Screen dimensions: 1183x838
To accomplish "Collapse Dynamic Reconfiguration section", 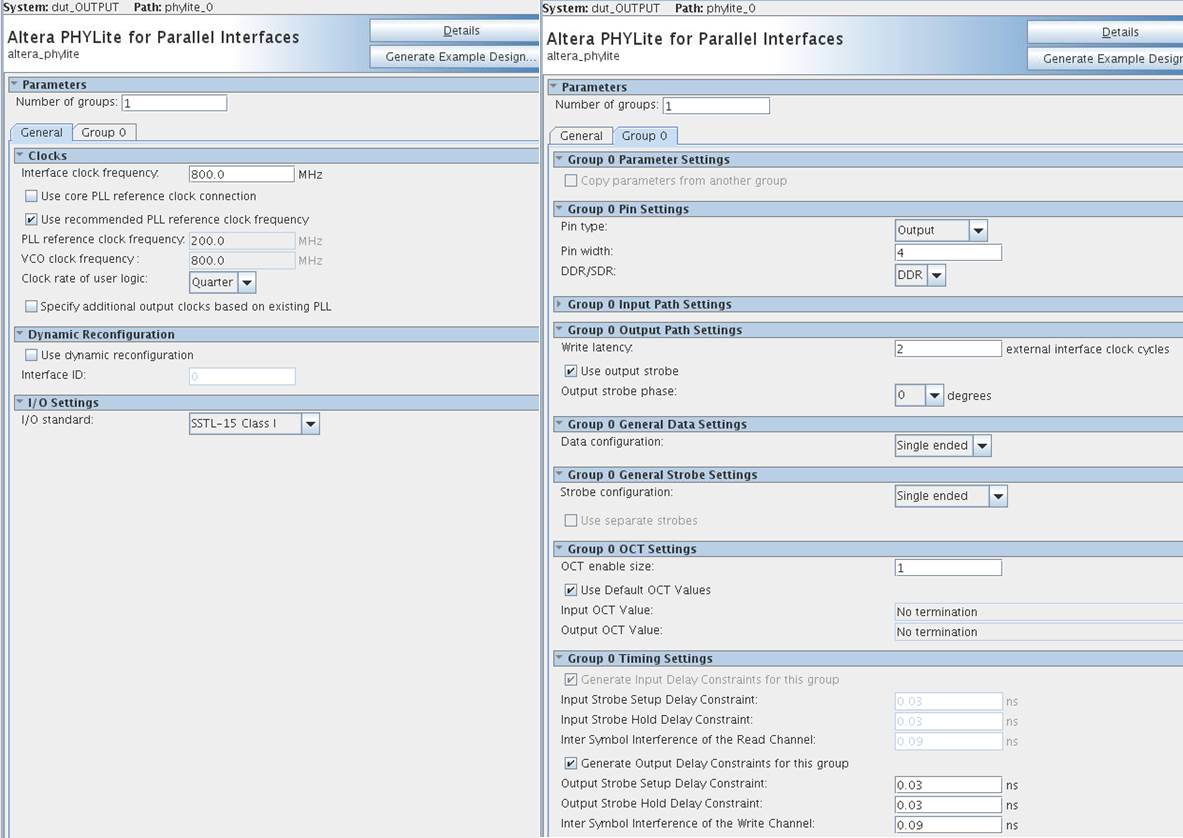I will 20,334.
